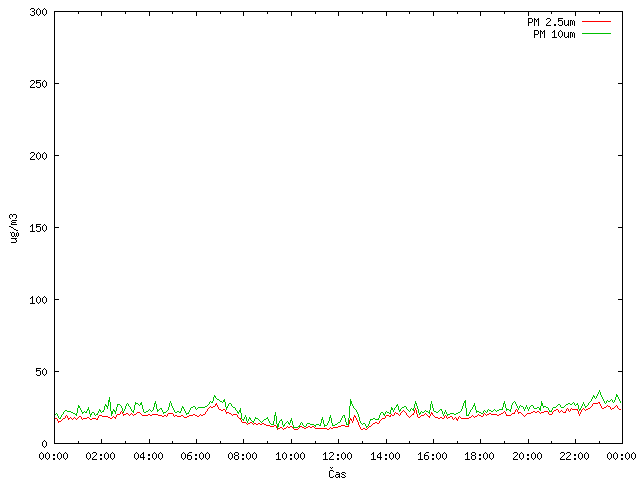Click the ug/m3 y-axis title

pos(14,228)
